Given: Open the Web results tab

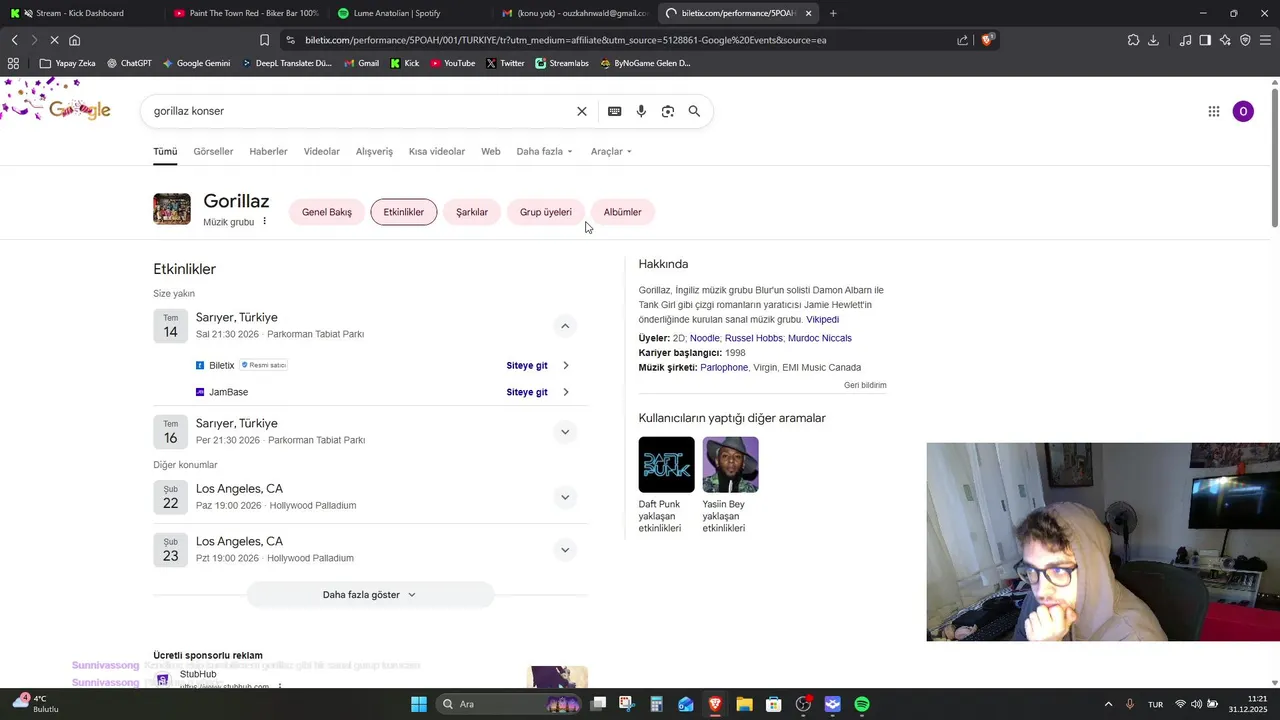Looking at the screenshot, I should pos(490,152).
